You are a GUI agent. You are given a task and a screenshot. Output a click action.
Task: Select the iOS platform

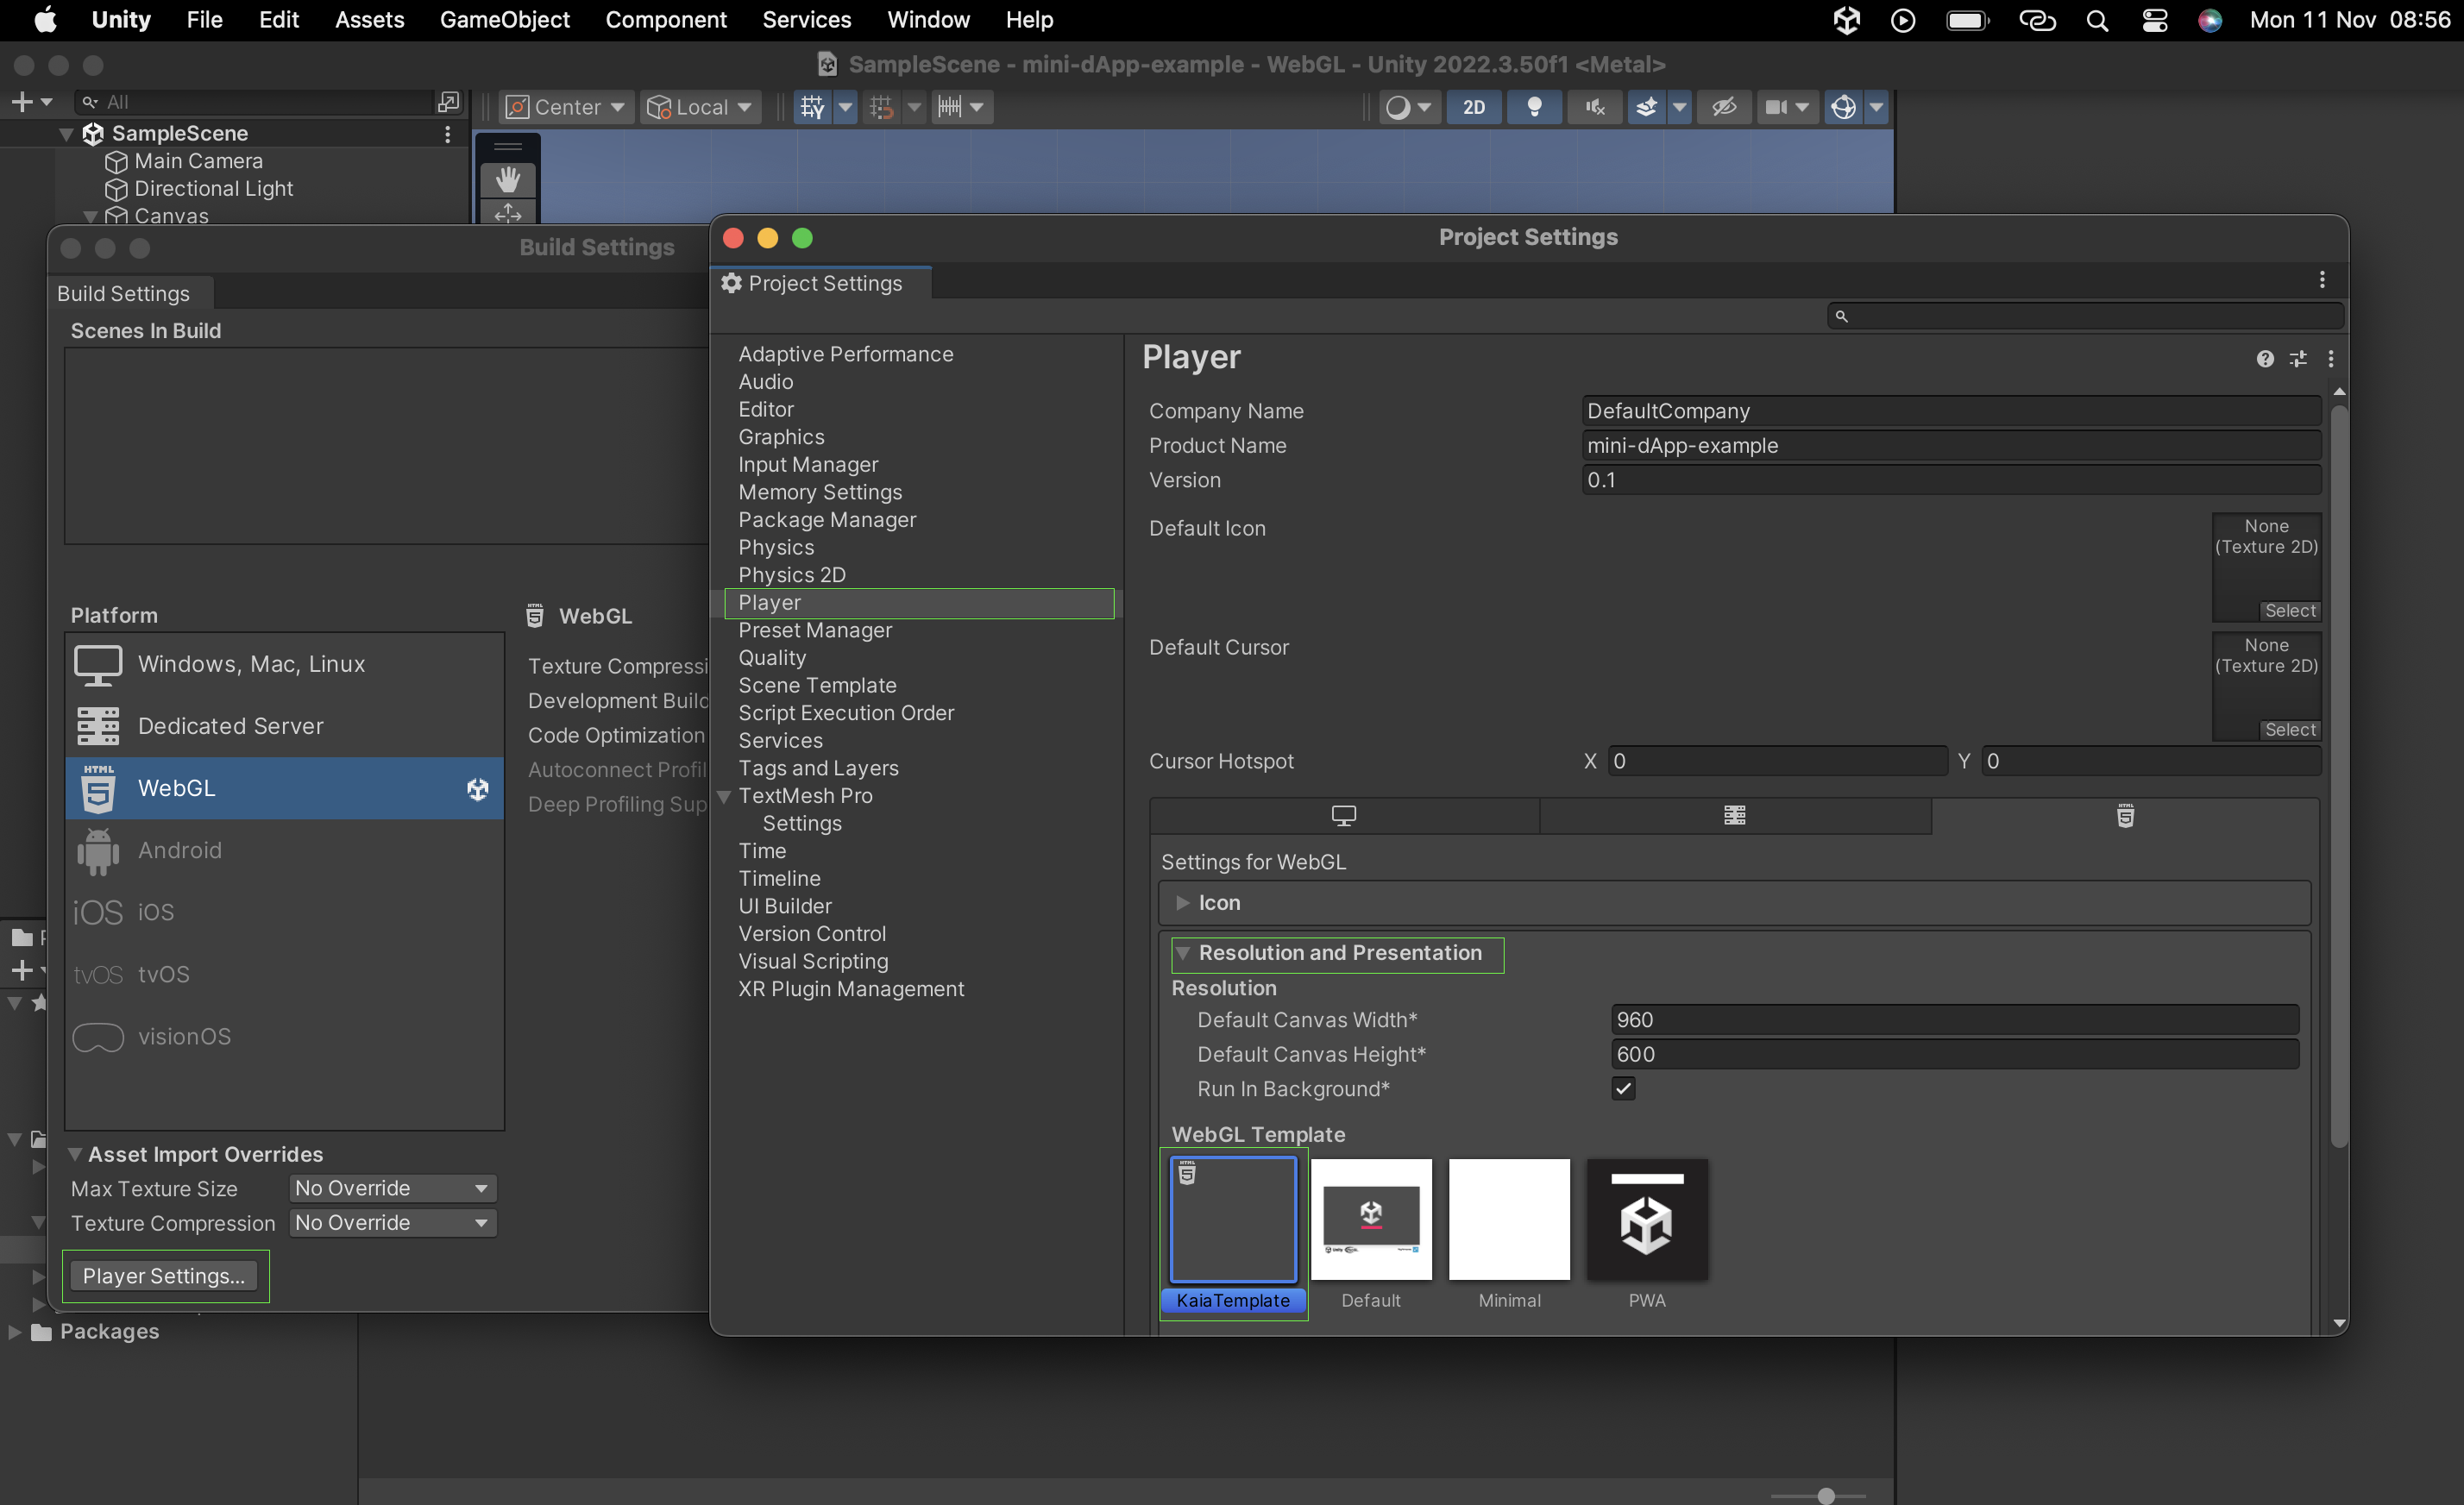[x=284, y=912]
